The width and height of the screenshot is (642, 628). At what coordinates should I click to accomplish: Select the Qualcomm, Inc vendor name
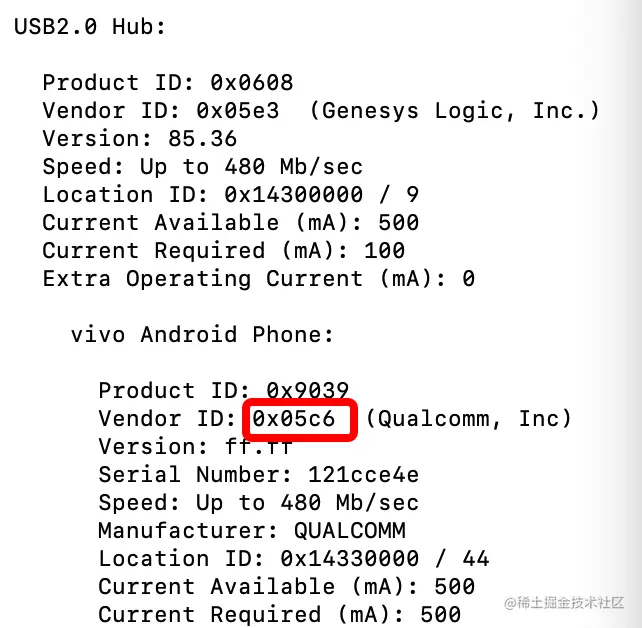(468, 419)
